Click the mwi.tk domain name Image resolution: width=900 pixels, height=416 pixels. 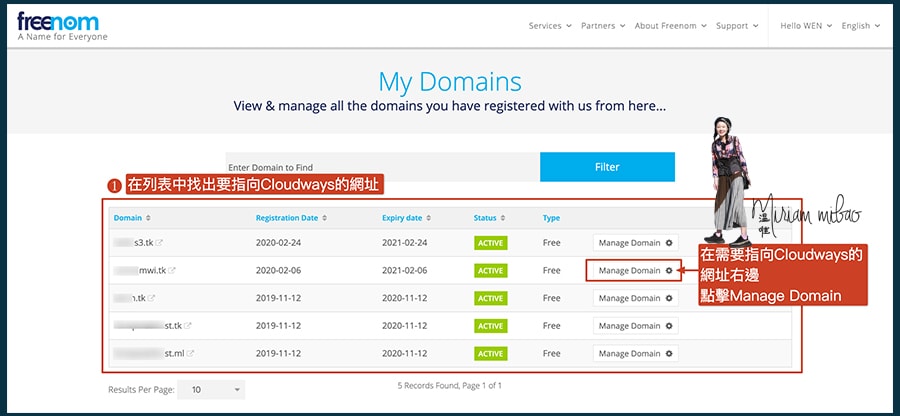click(152, 270)
